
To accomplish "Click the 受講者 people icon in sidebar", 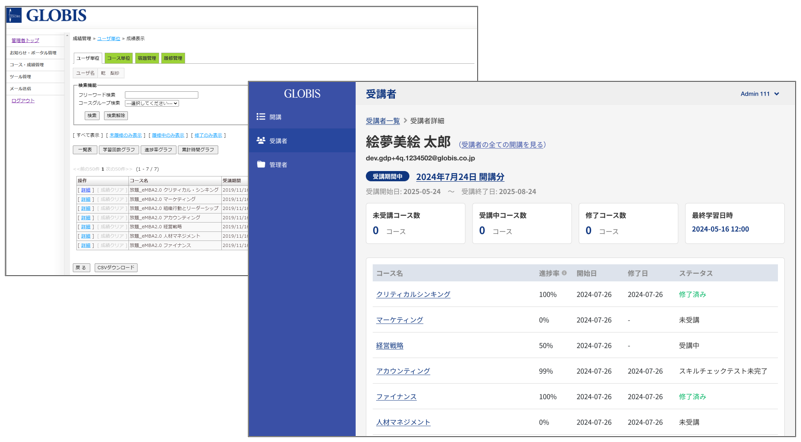I will click(261, 141).
